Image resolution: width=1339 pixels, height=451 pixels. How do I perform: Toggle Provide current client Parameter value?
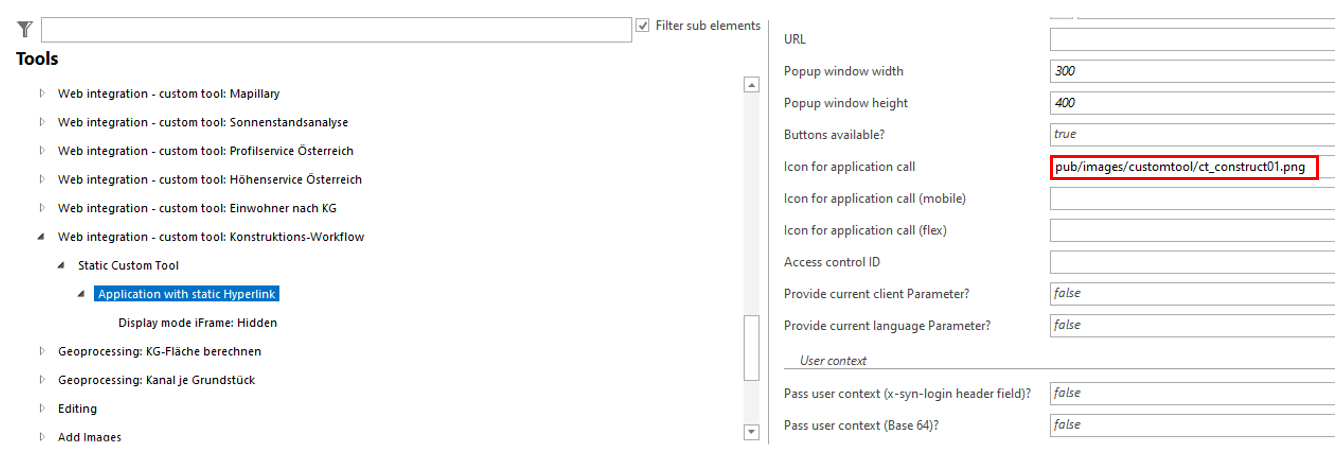pos(1192,294)
